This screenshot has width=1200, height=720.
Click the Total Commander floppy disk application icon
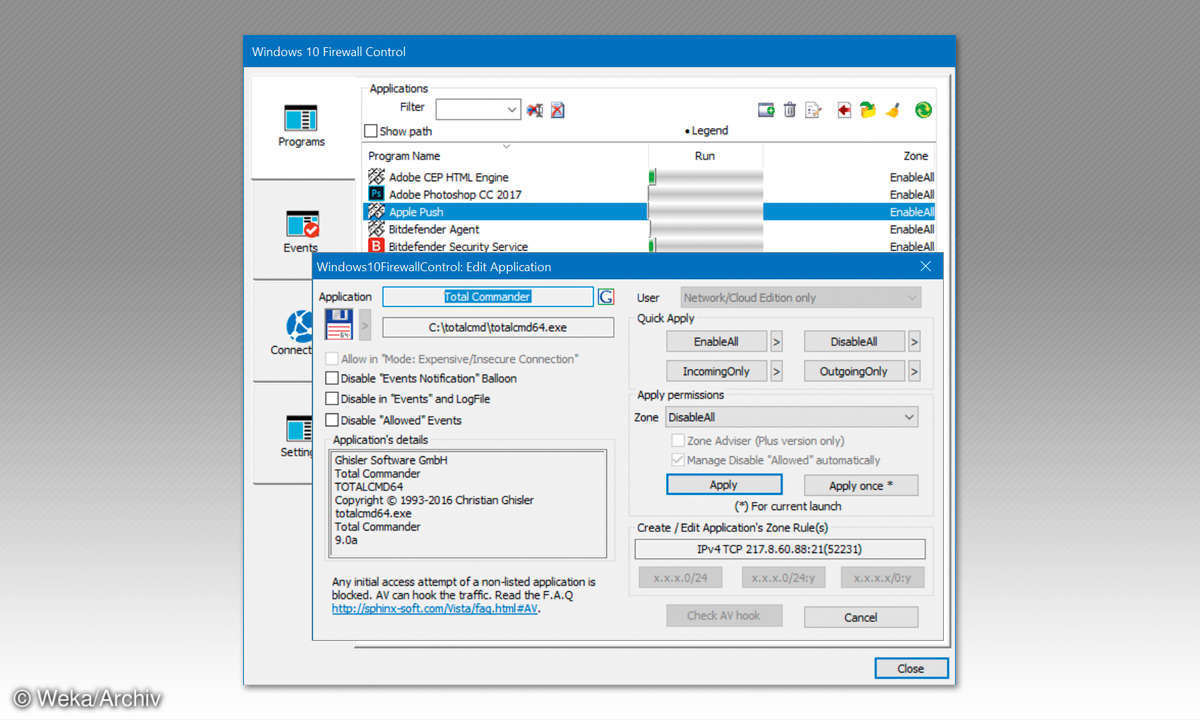(339, 324)
